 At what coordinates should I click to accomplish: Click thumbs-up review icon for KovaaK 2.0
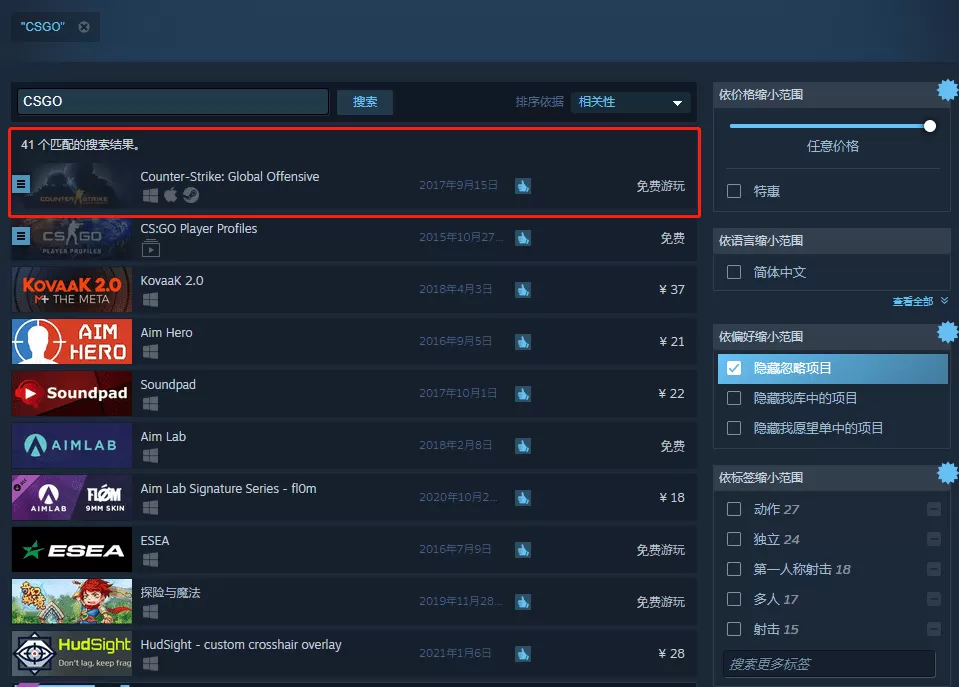coord(523,290)
